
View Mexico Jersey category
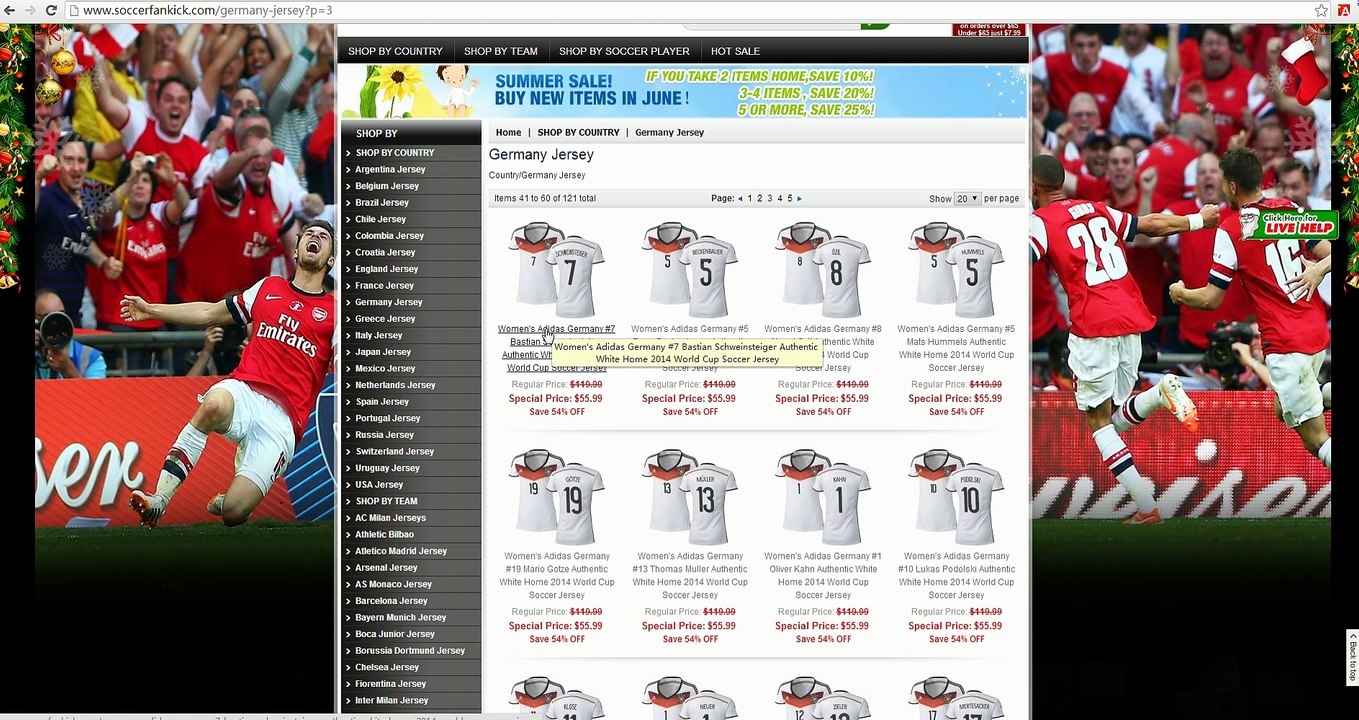point(385,369)
